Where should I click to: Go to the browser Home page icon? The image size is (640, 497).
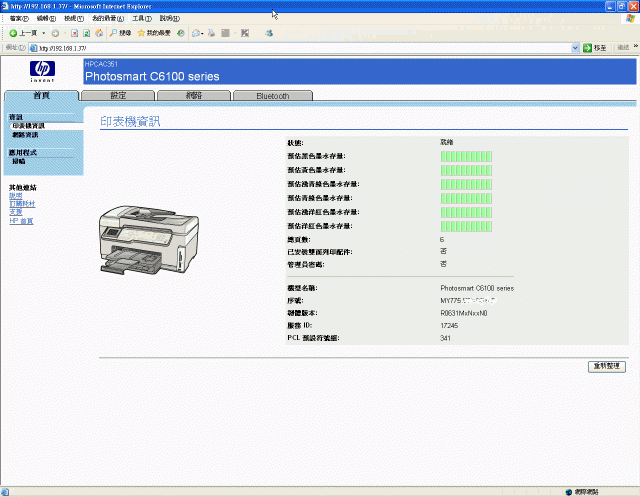(x=99, y=33)
